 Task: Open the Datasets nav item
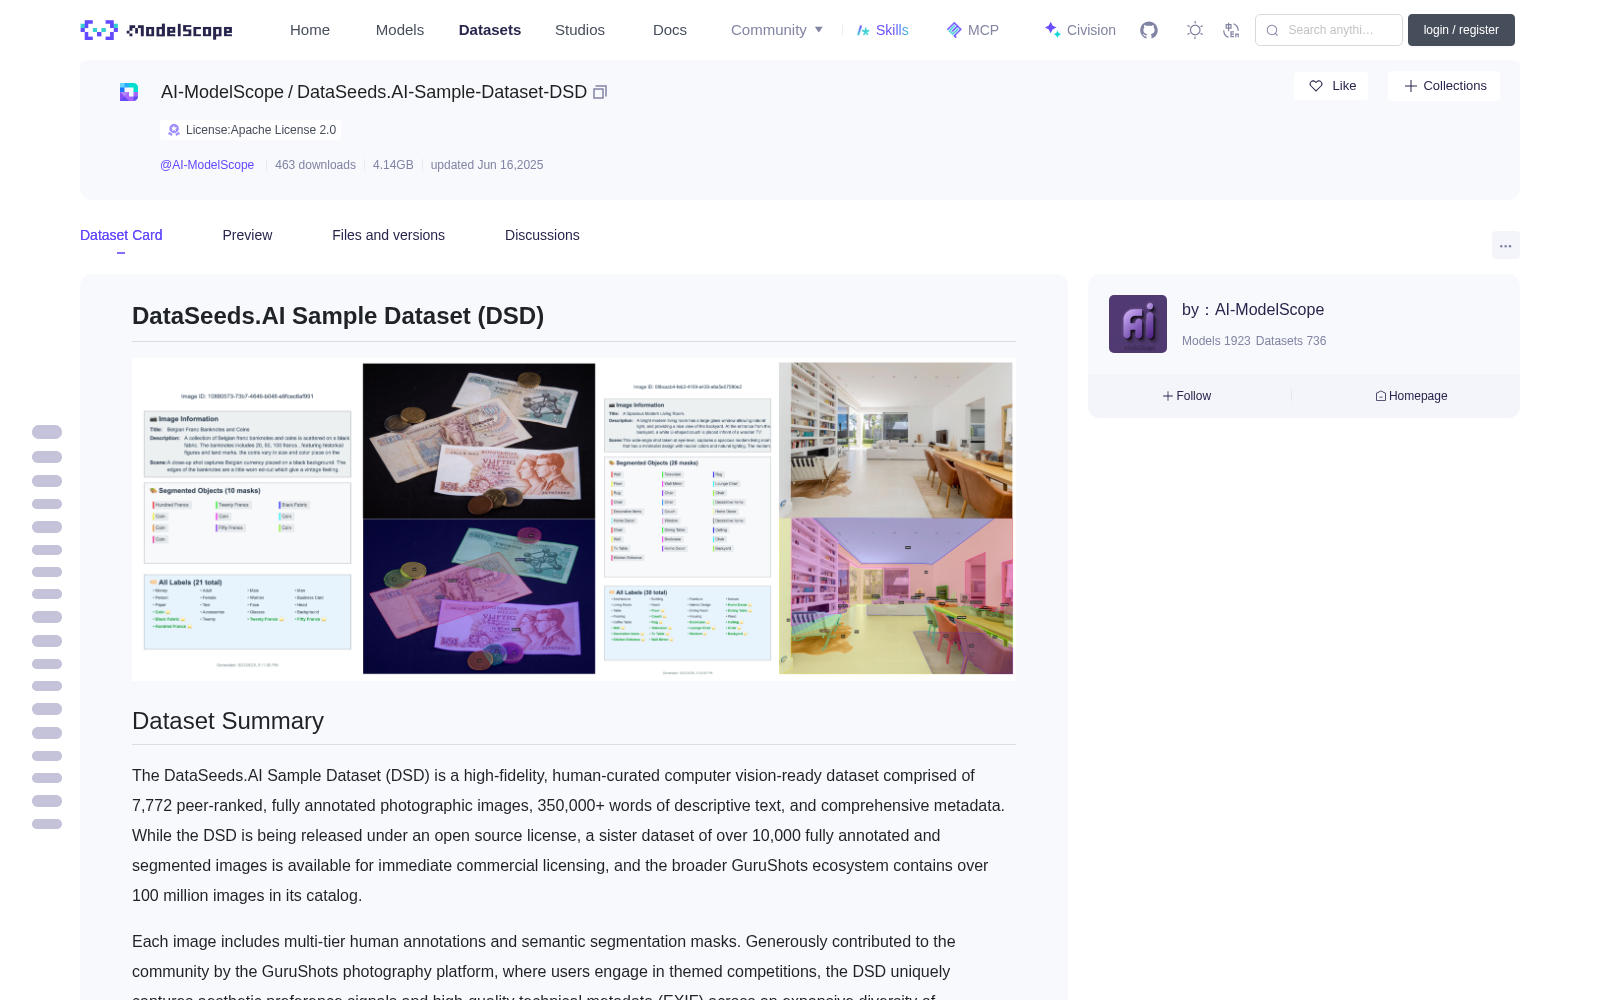coord(490,30)
